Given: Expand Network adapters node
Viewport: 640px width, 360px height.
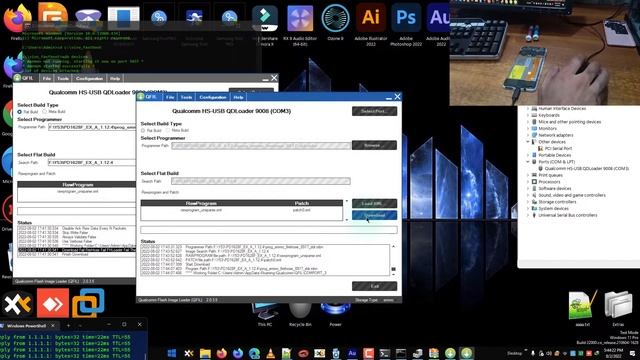Looking at the screenshot, I should (528, 135).
